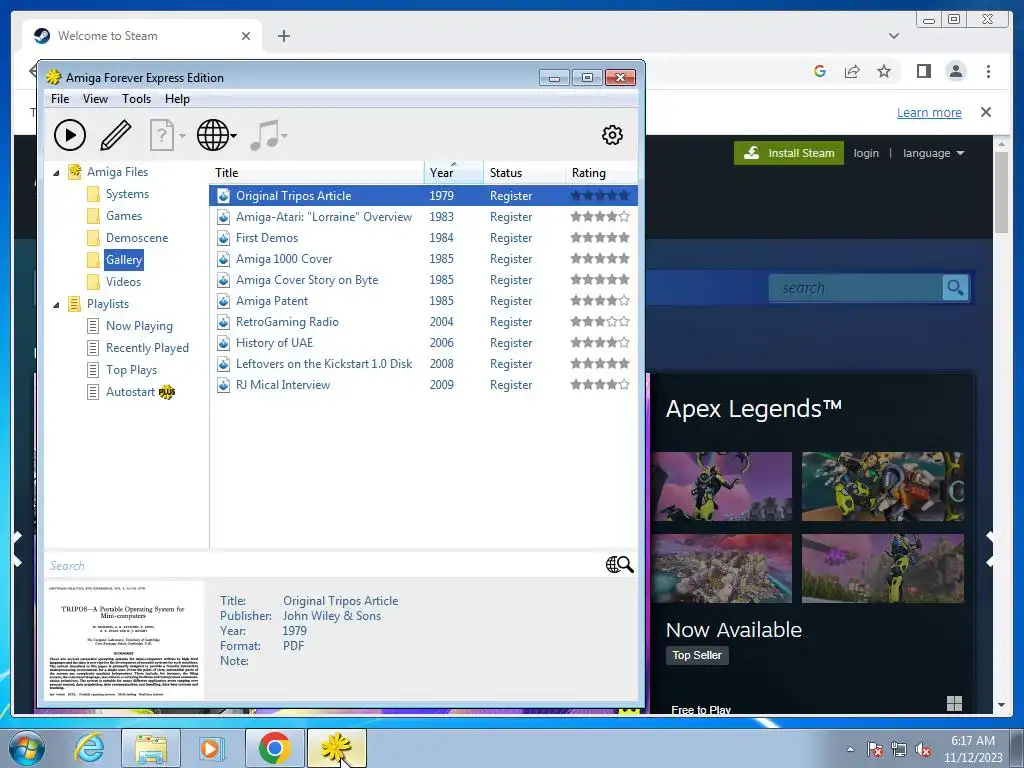Image resolution: width=1024 pixels, height=768 pixels.
Task: Click Install Steam button in browser
Action: 789,153
